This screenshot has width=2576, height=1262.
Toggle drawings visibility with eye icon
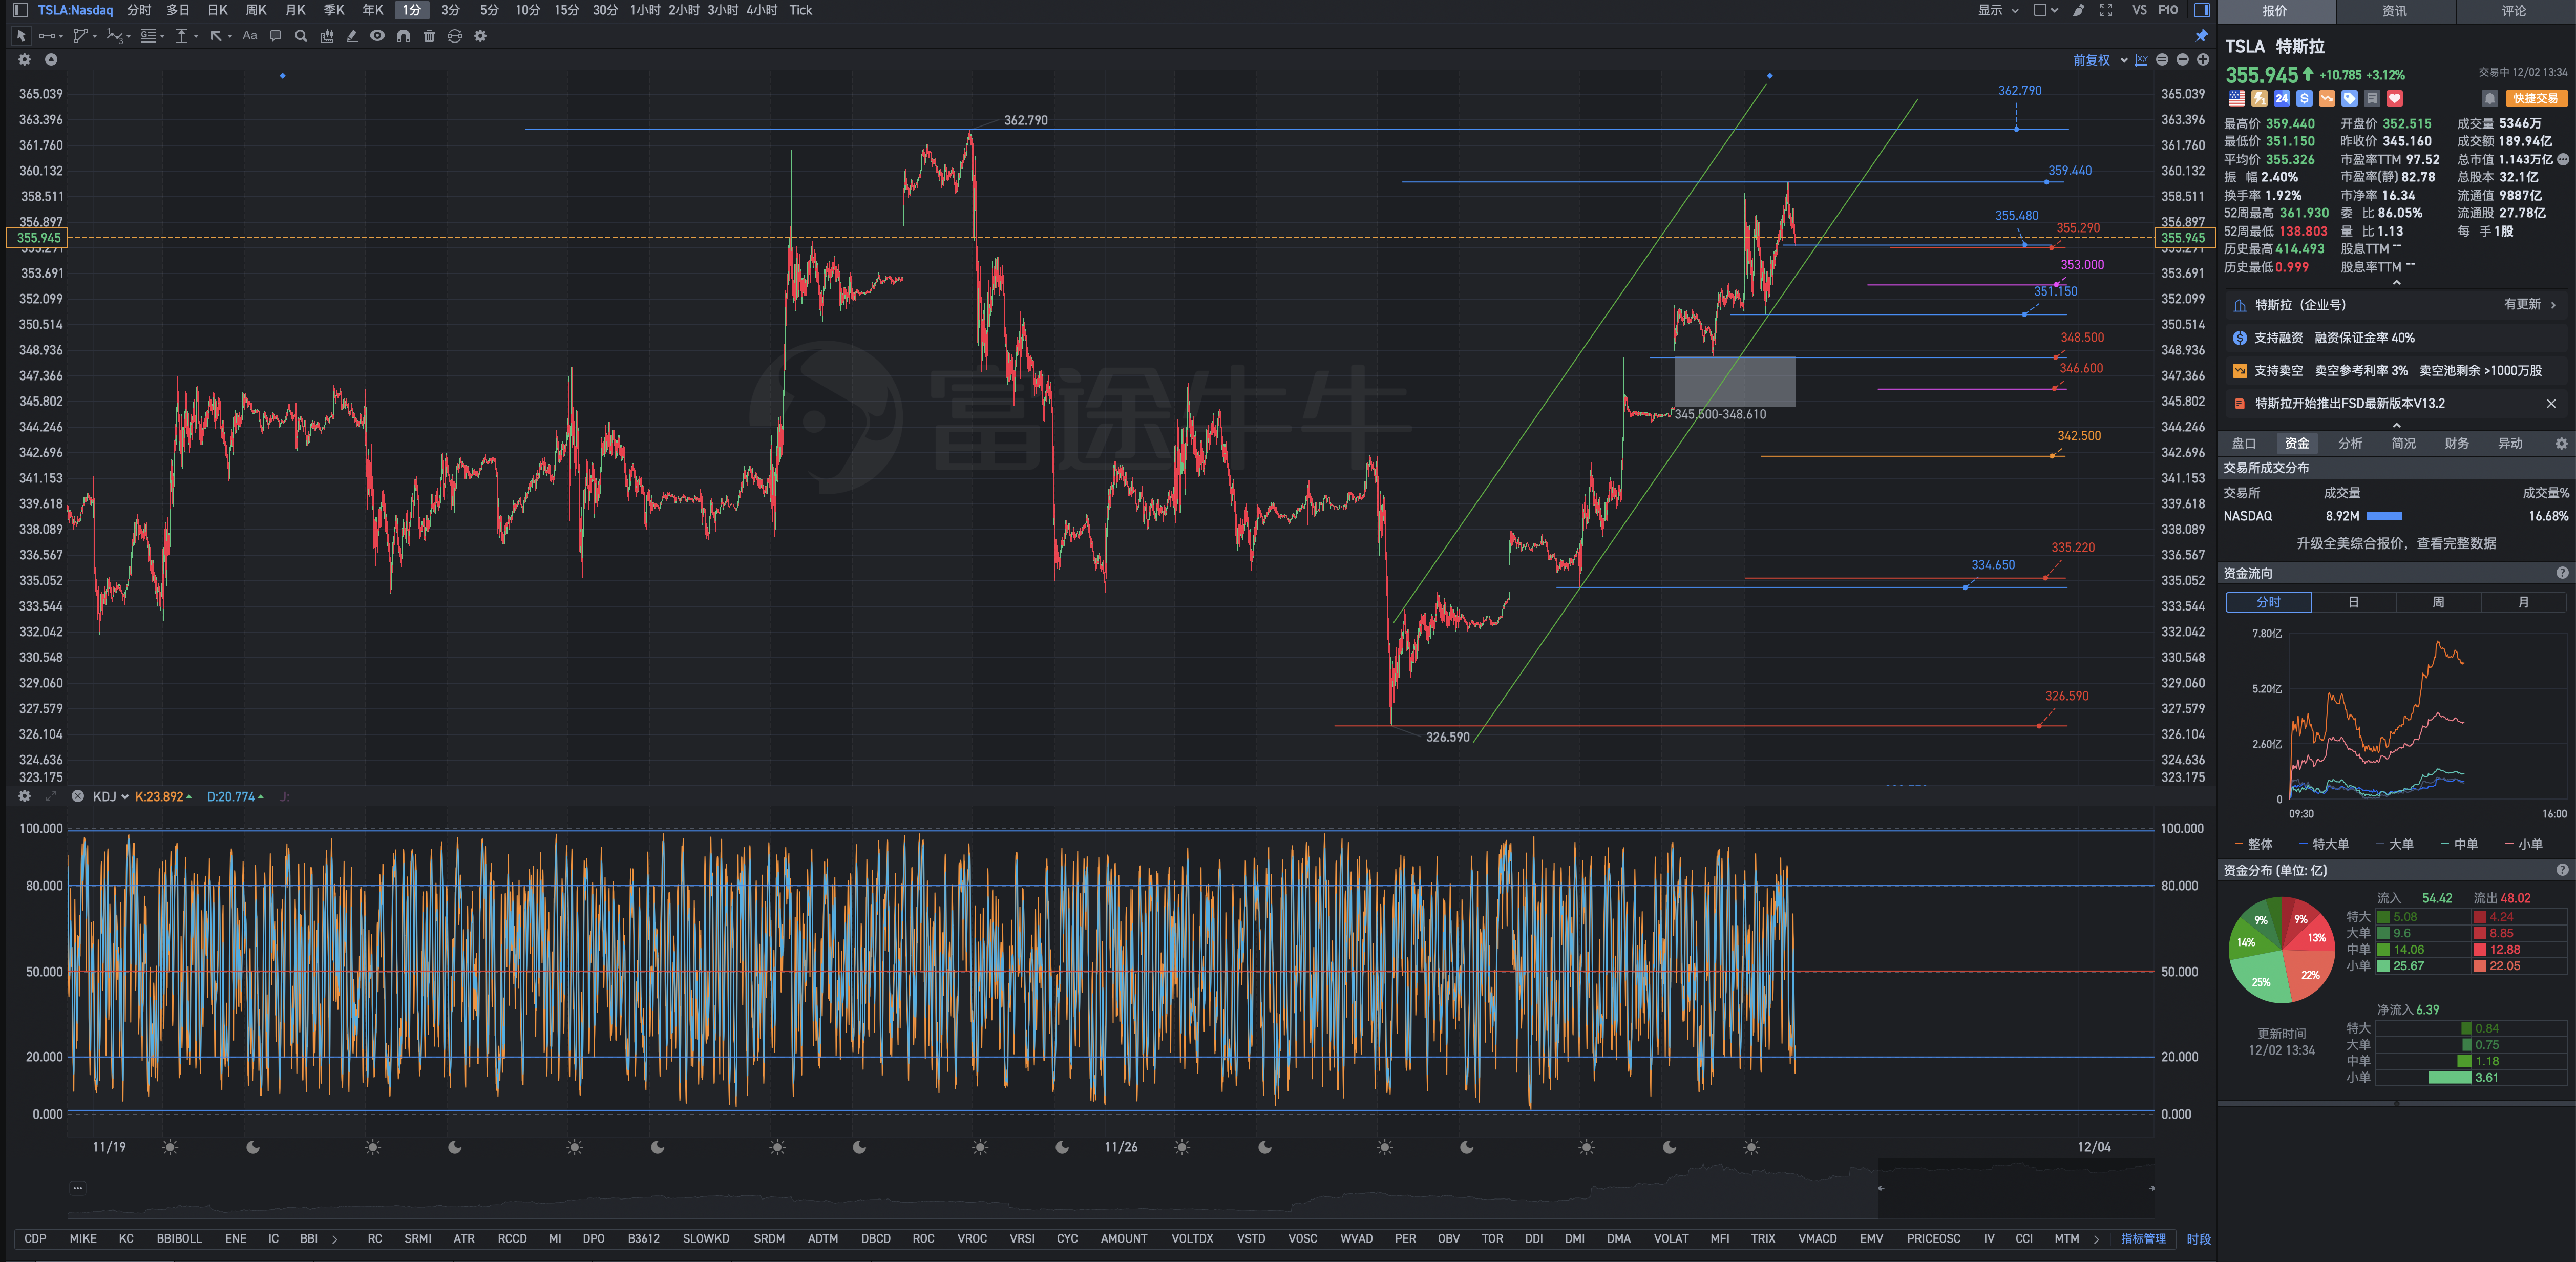(377, 36)
